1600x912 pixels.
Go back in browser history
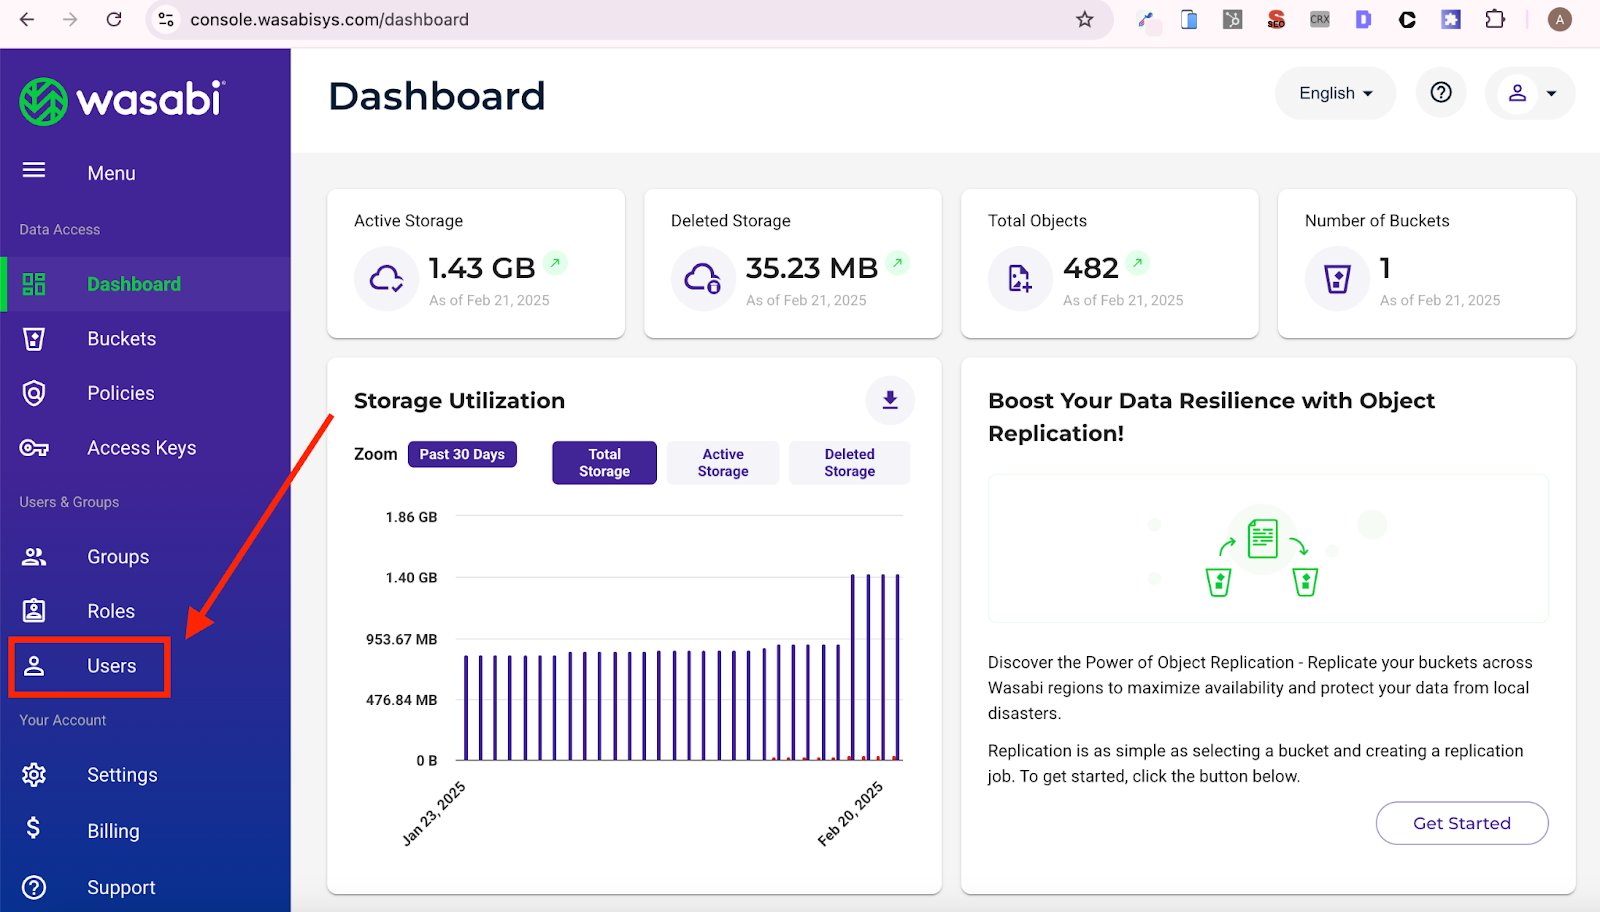(x=27, y=19)
